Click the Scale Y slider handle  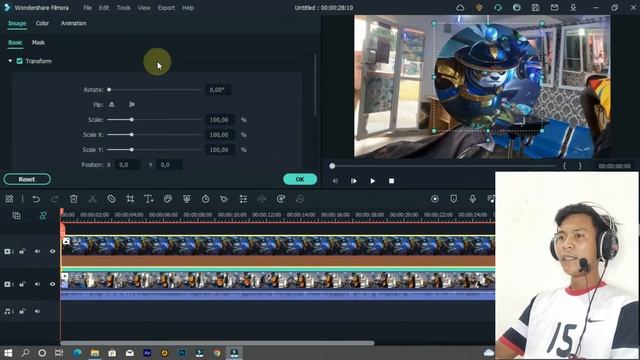132,150
